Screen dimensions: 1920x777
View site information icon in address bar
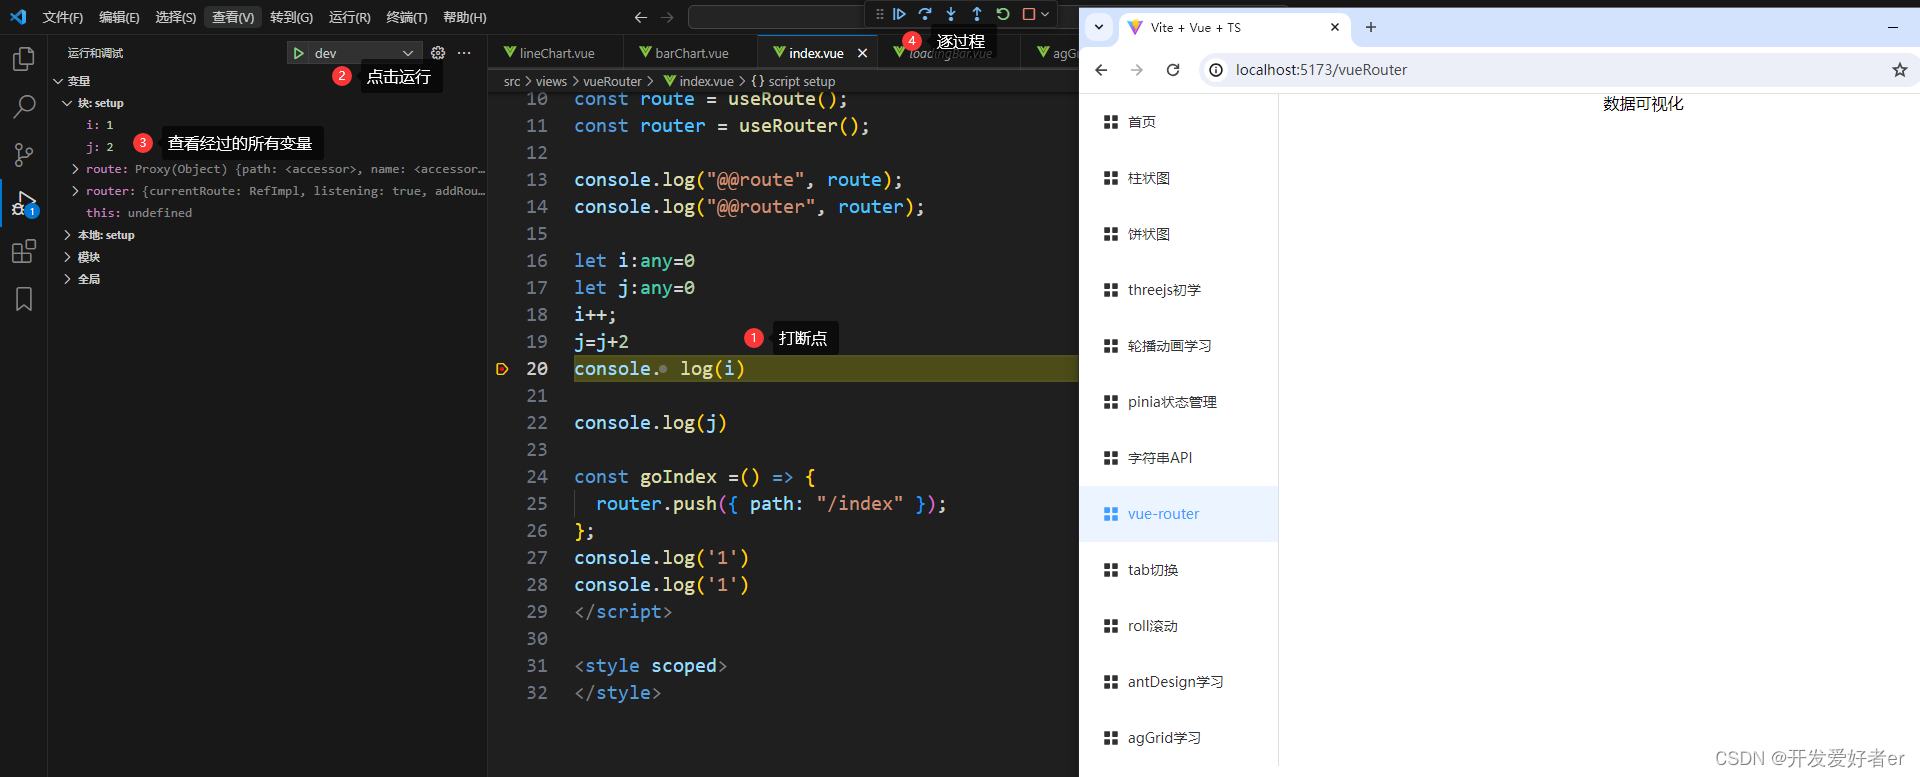(1216, 70)
